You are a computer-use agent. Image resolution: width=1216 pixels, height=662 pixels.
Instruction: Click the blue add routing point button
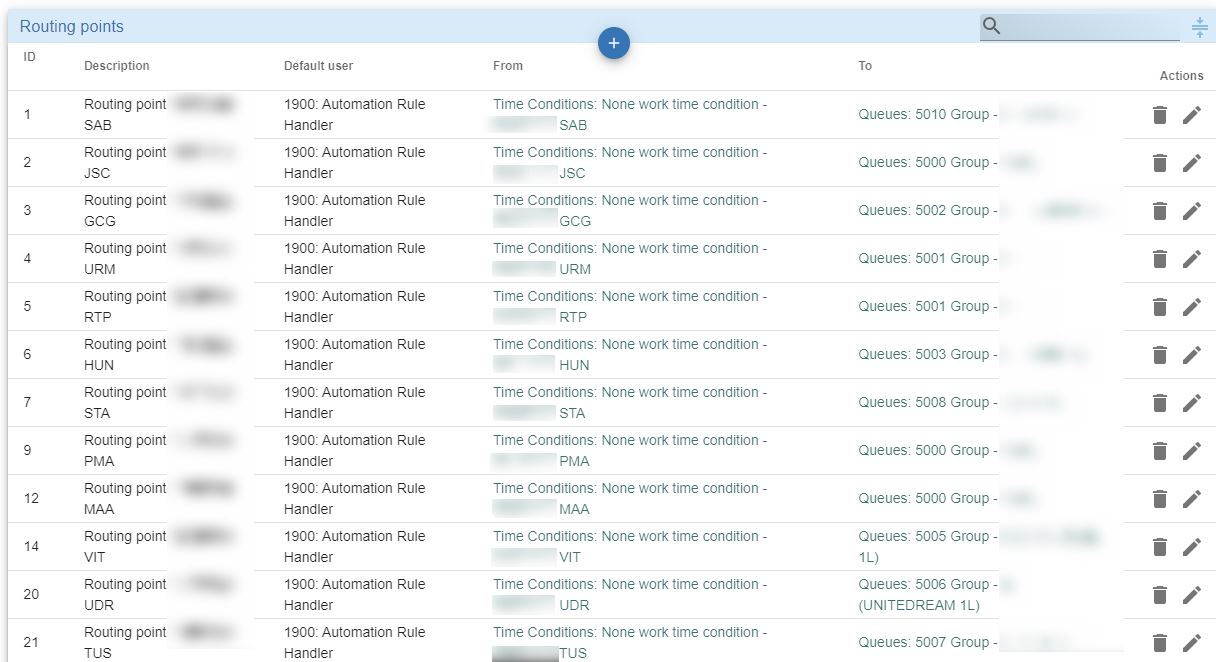coord(614,43)
